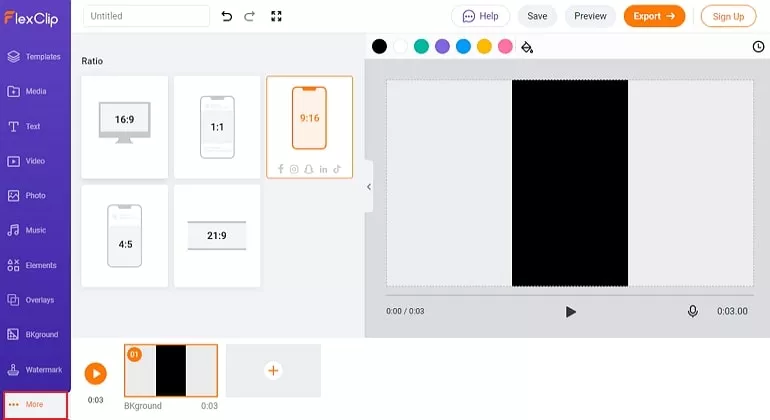This screenshot has width=770, height=420.
Task: Open the Help chat button
Action: click(x=480, y=16)
